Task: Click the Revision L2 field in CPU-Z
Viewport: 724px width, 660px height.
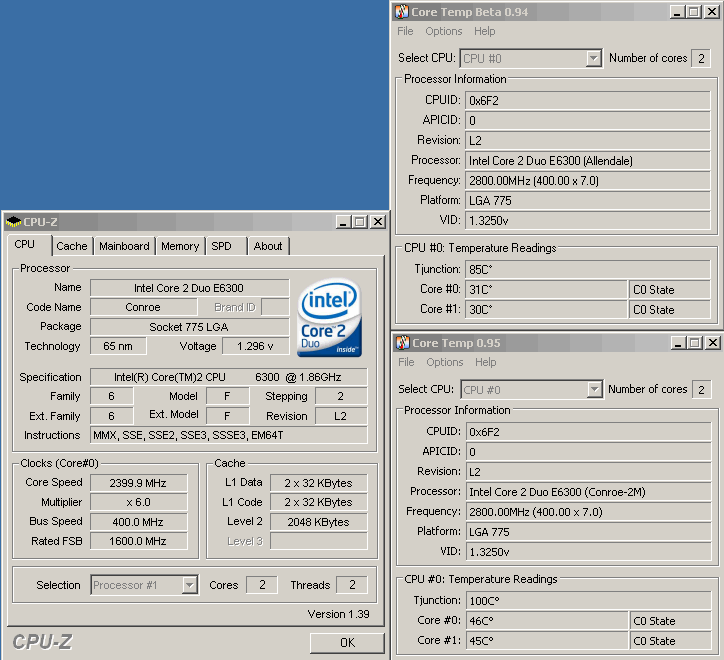Action: 341,416
